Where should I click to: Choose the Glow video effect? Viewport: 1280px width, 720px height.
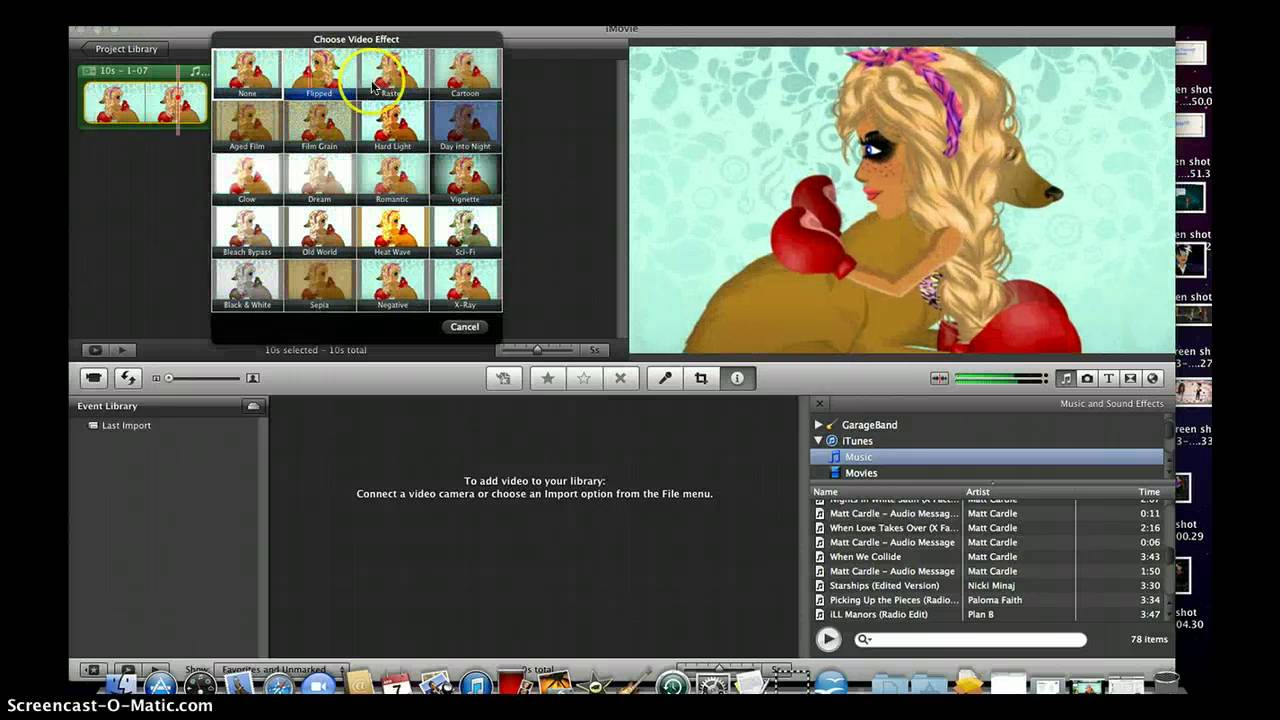pyautogui.click(x=247, y=180)
